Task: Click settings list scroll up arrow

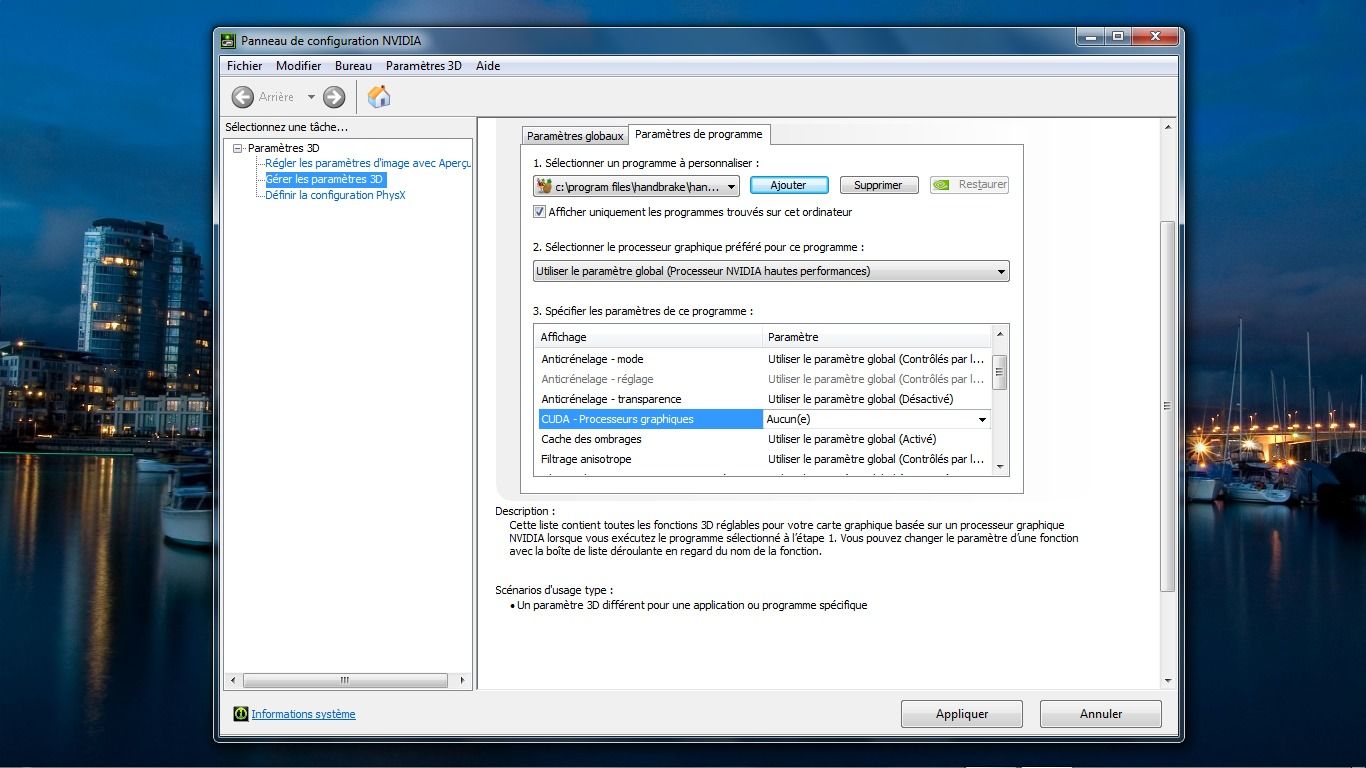Action: (1000, 334)
